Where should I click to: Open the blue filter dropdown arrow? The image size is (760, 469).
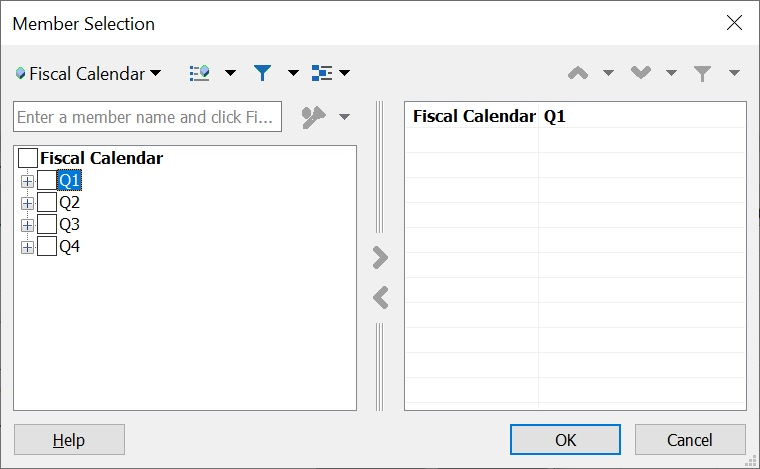(x=293, y=73)
